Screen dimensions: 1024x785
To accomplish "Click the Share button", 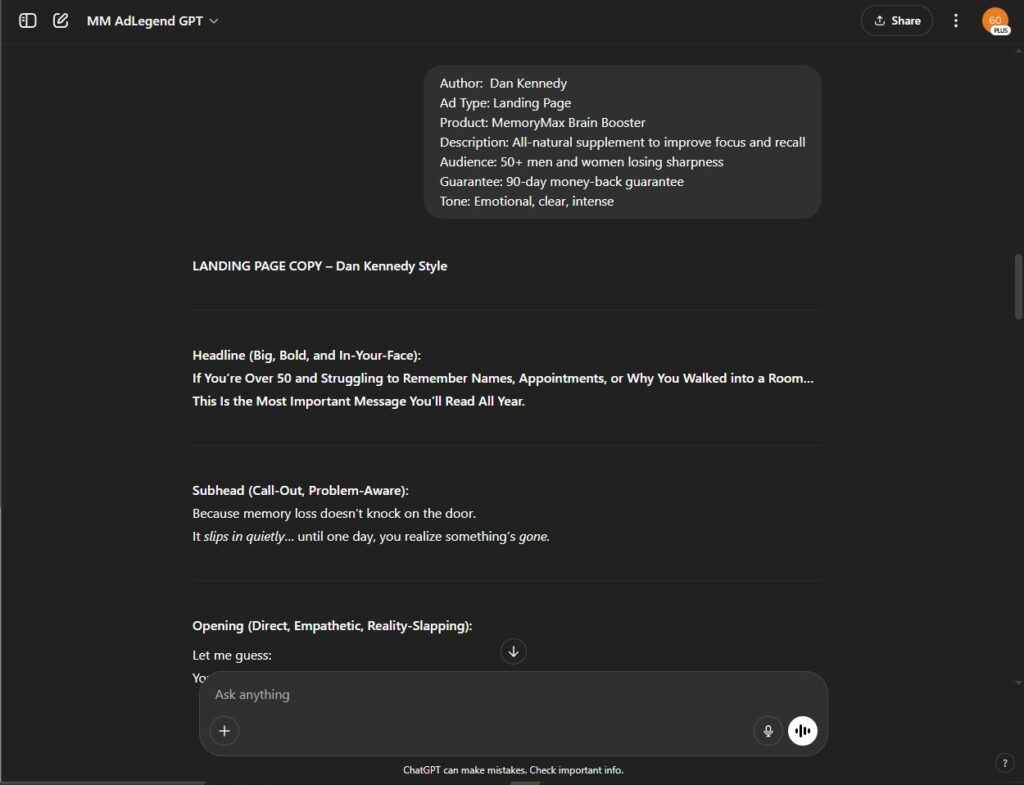I will 897,21.
